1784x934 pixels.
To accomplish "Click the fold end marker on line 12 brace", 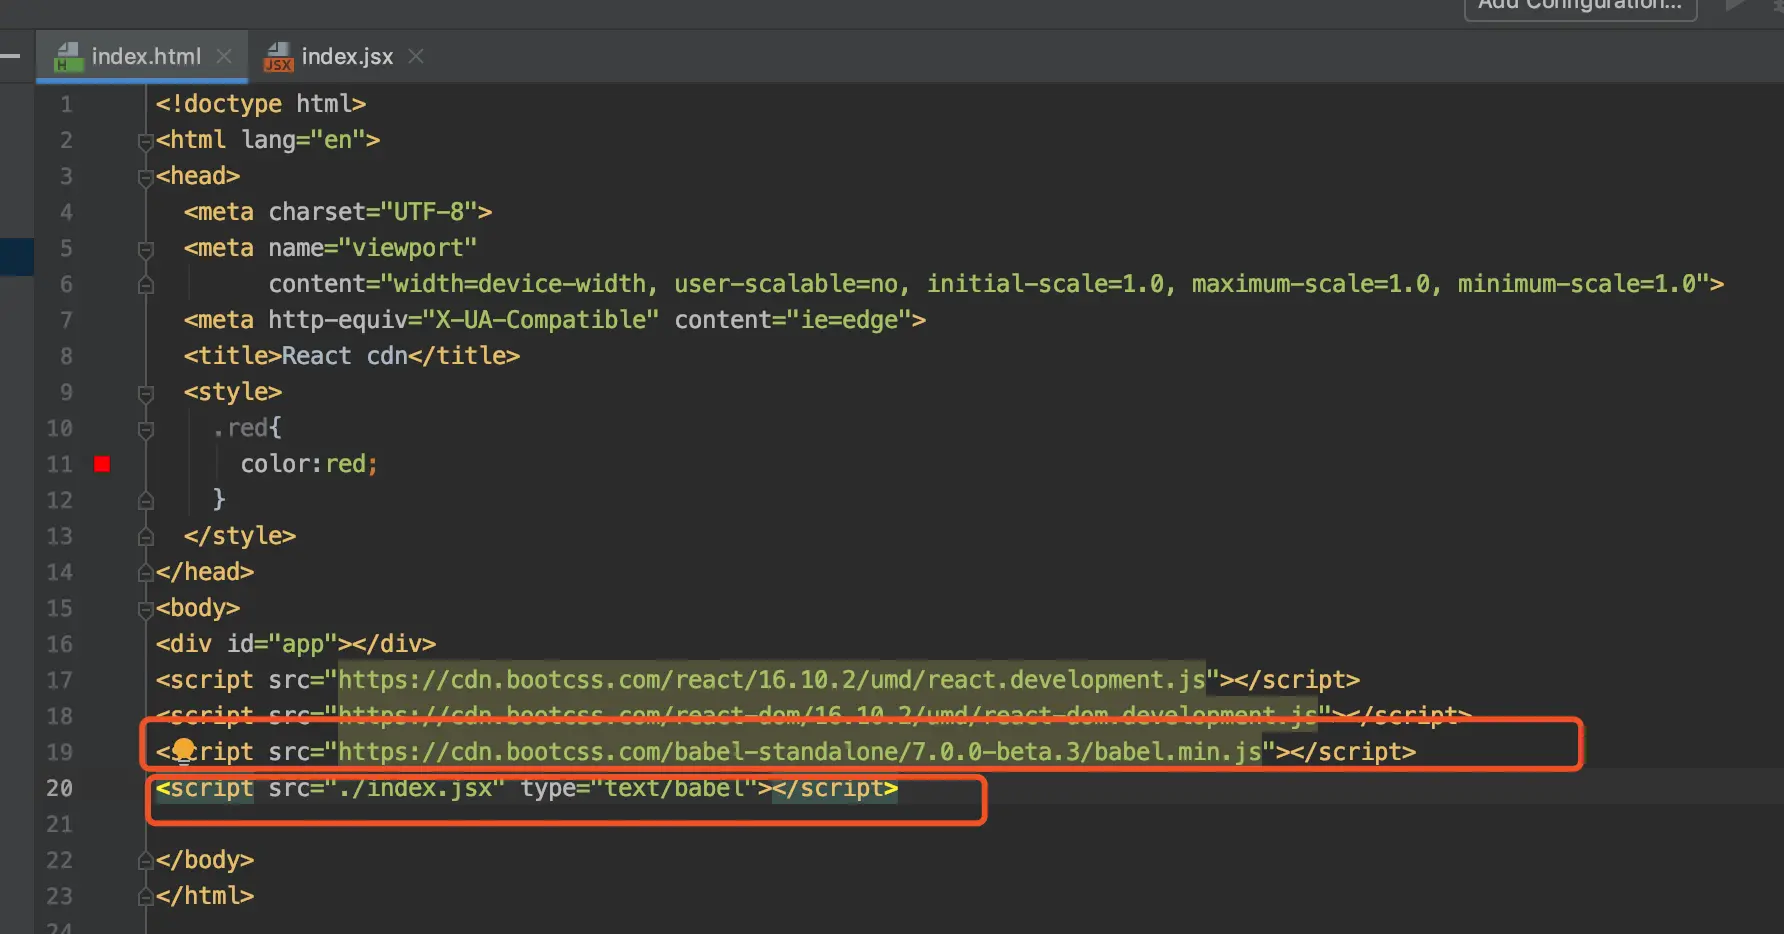I will pos(146,501).
